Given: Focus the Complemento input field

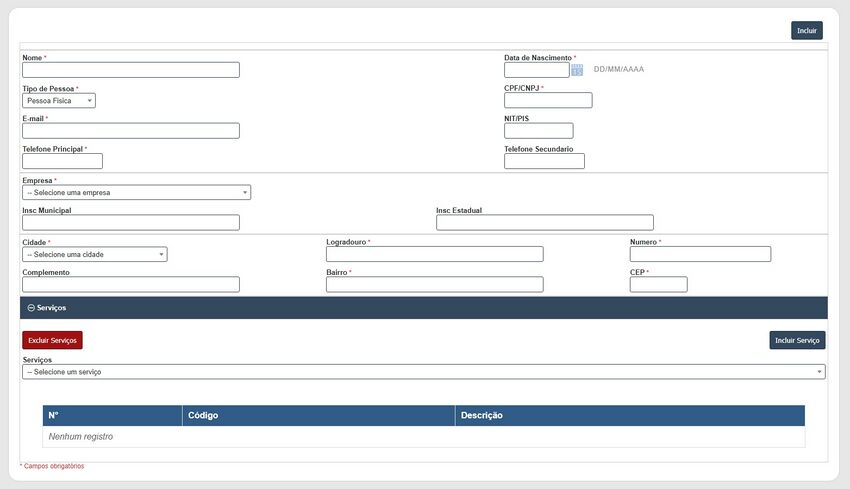Looking at the screenshot, I should [x=131, y=285].
